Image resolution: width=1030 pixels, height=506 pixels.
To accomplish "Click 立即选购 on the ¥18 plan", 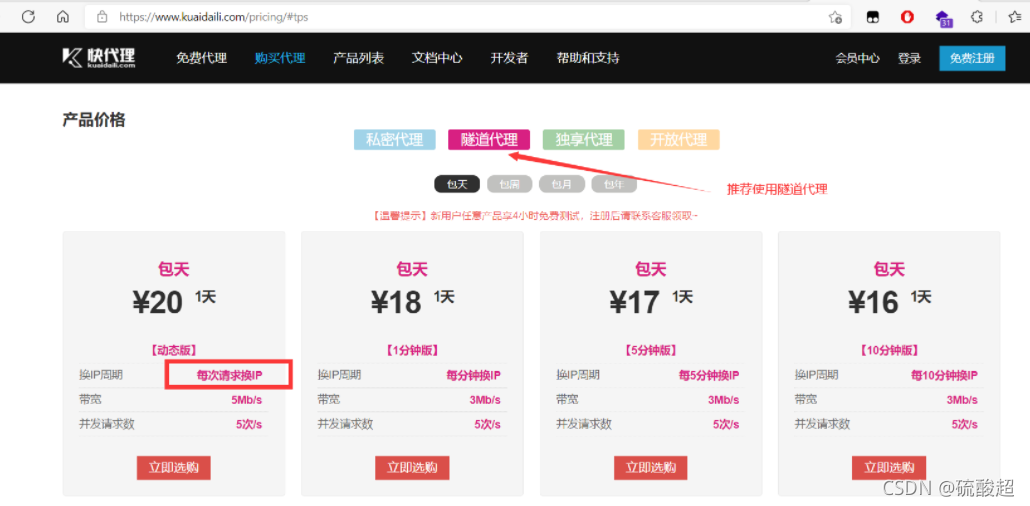I will click(x=412, y=468).
